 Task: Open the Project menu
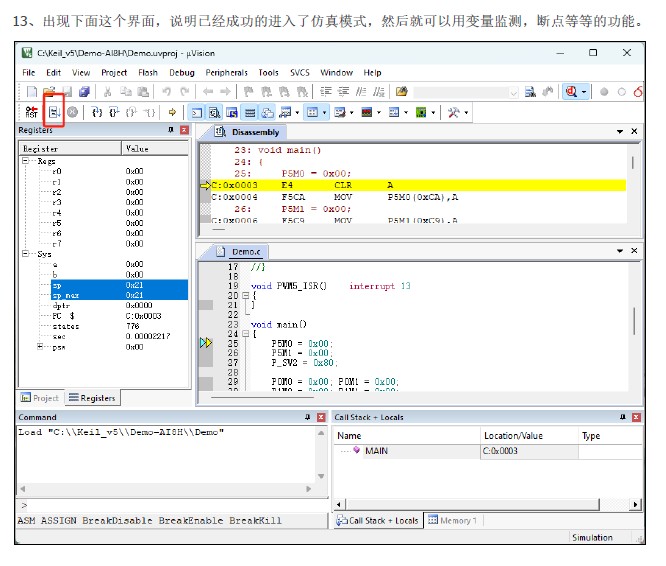click(x=114, y=73)
